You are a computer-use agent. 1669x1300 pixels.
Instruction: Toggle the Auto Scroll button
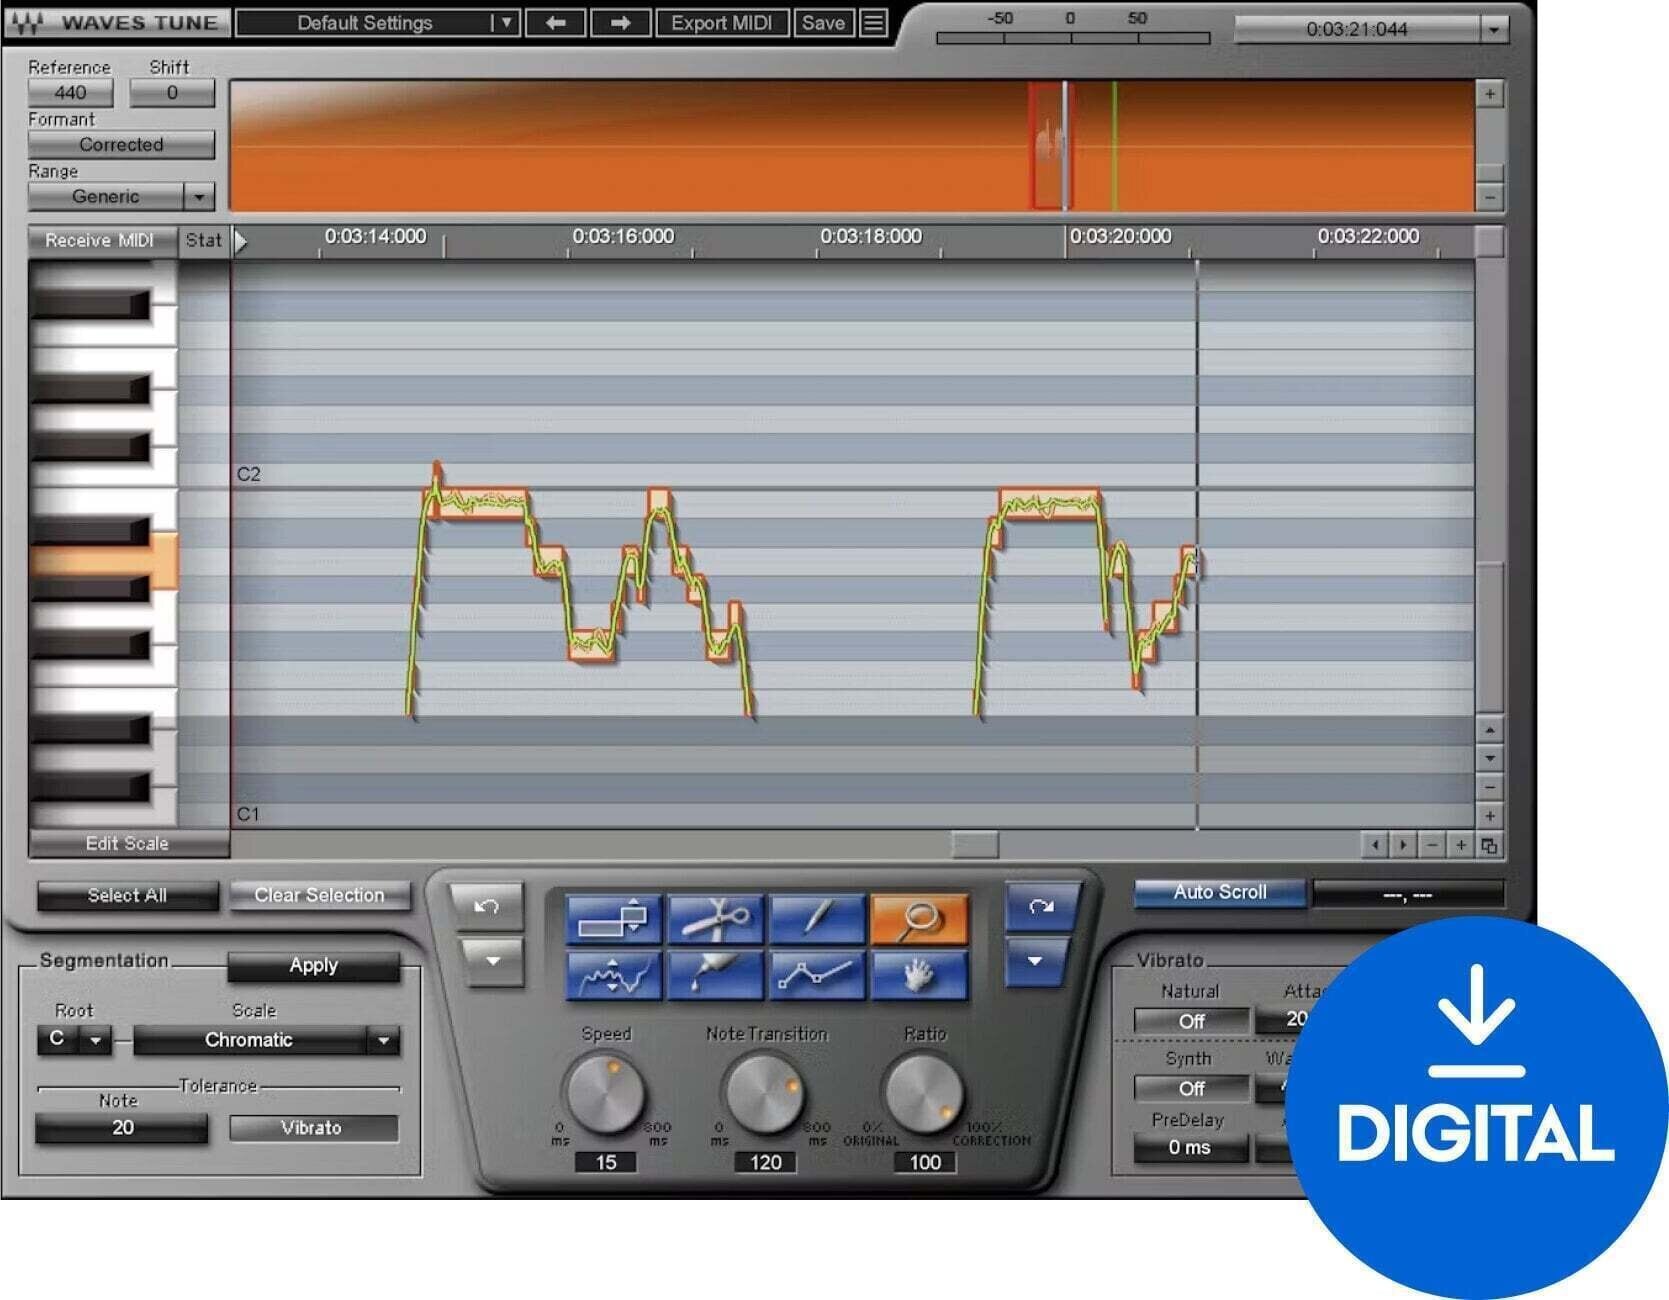point(1220,892)
